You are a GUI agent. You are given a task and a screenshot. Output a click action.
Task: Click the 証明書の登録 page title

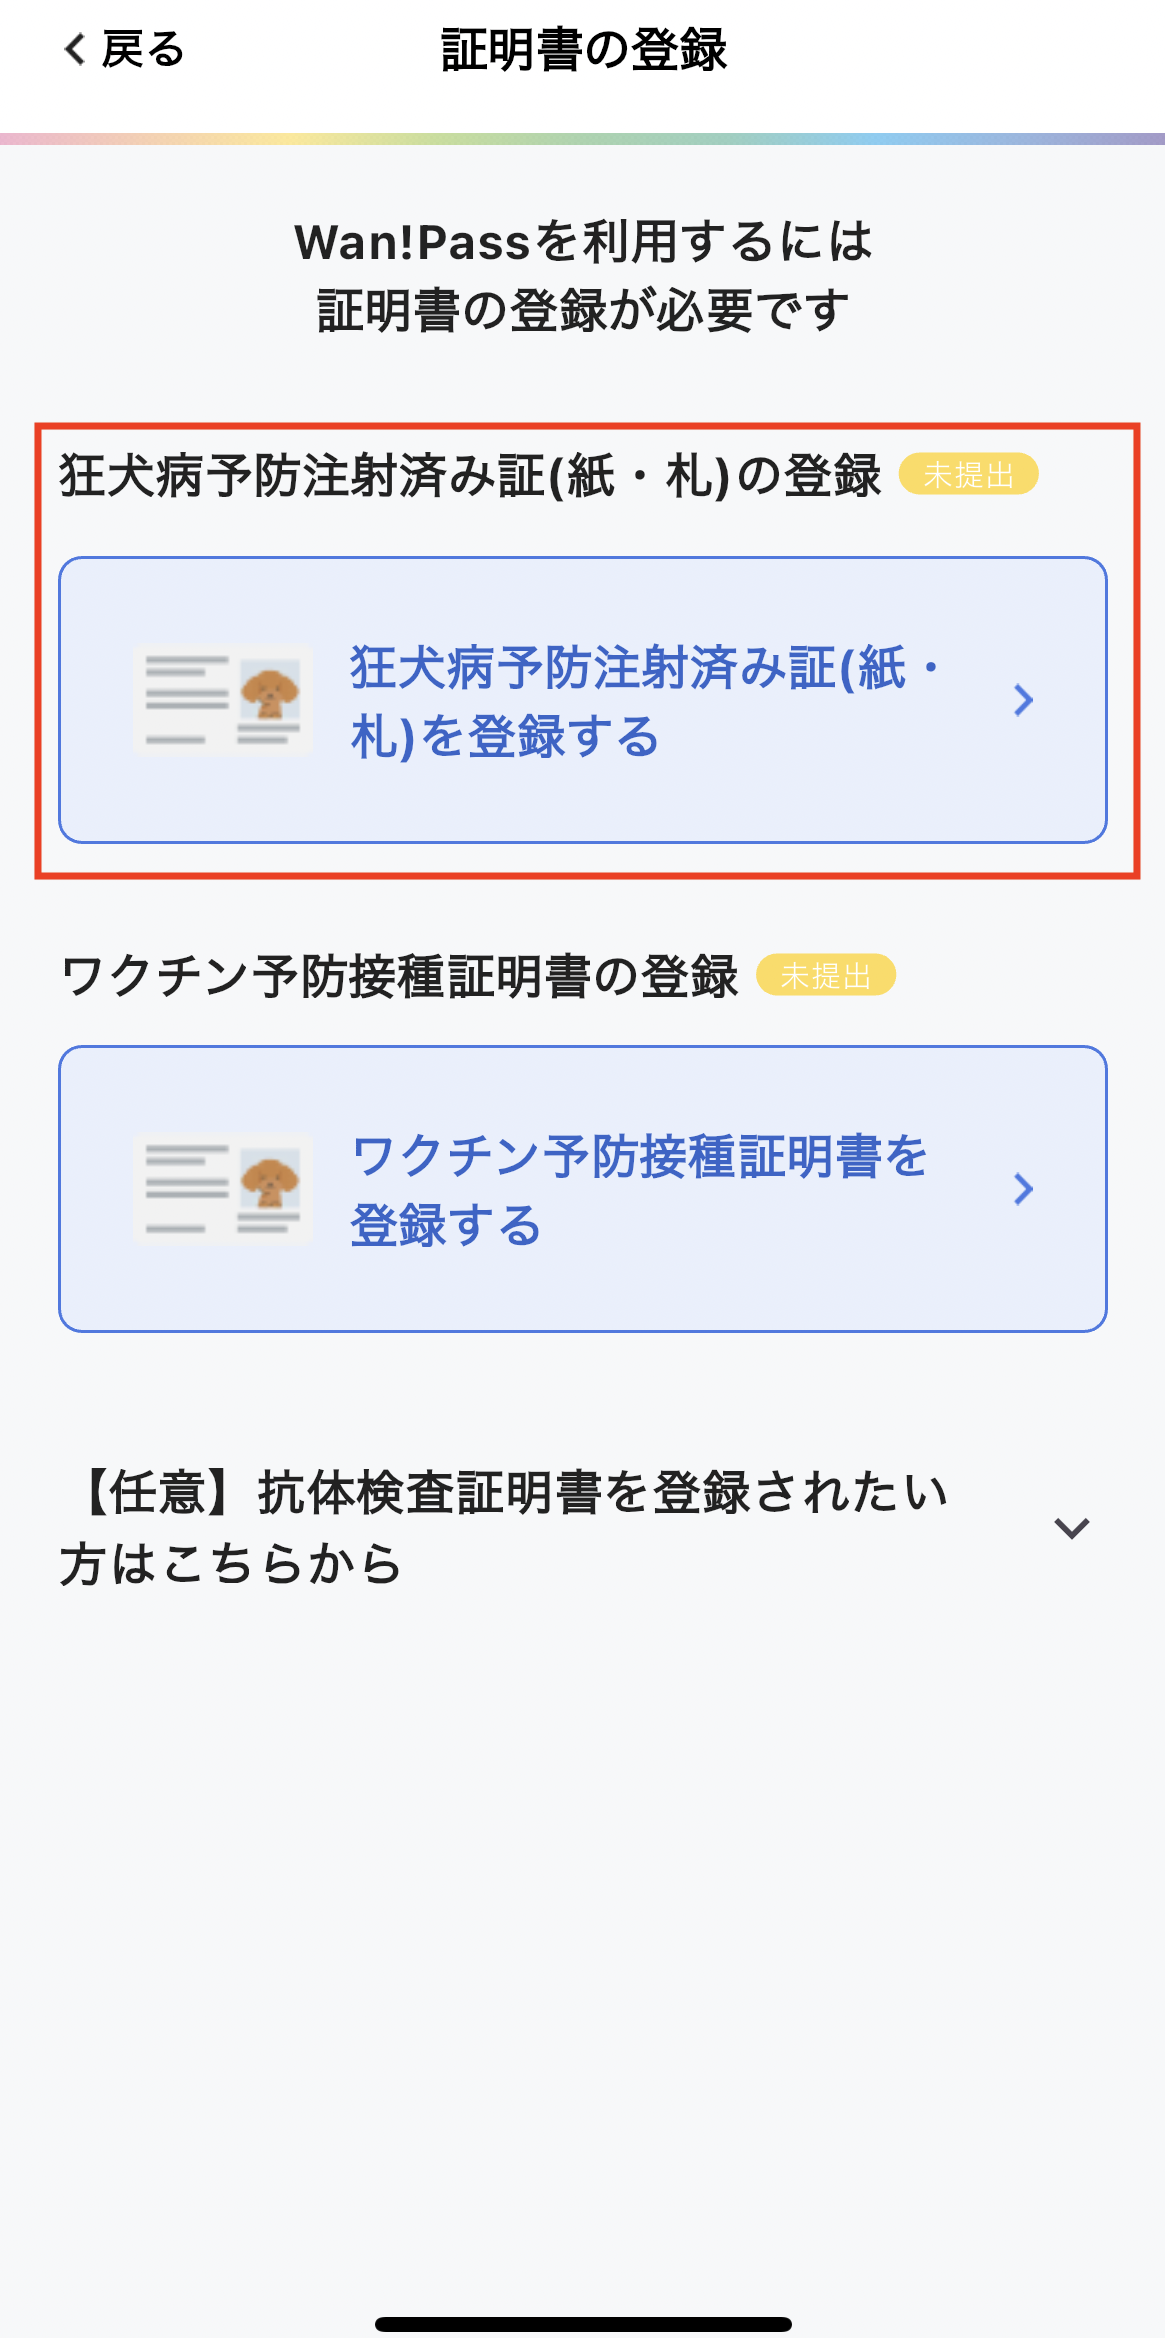coord(583,50)
